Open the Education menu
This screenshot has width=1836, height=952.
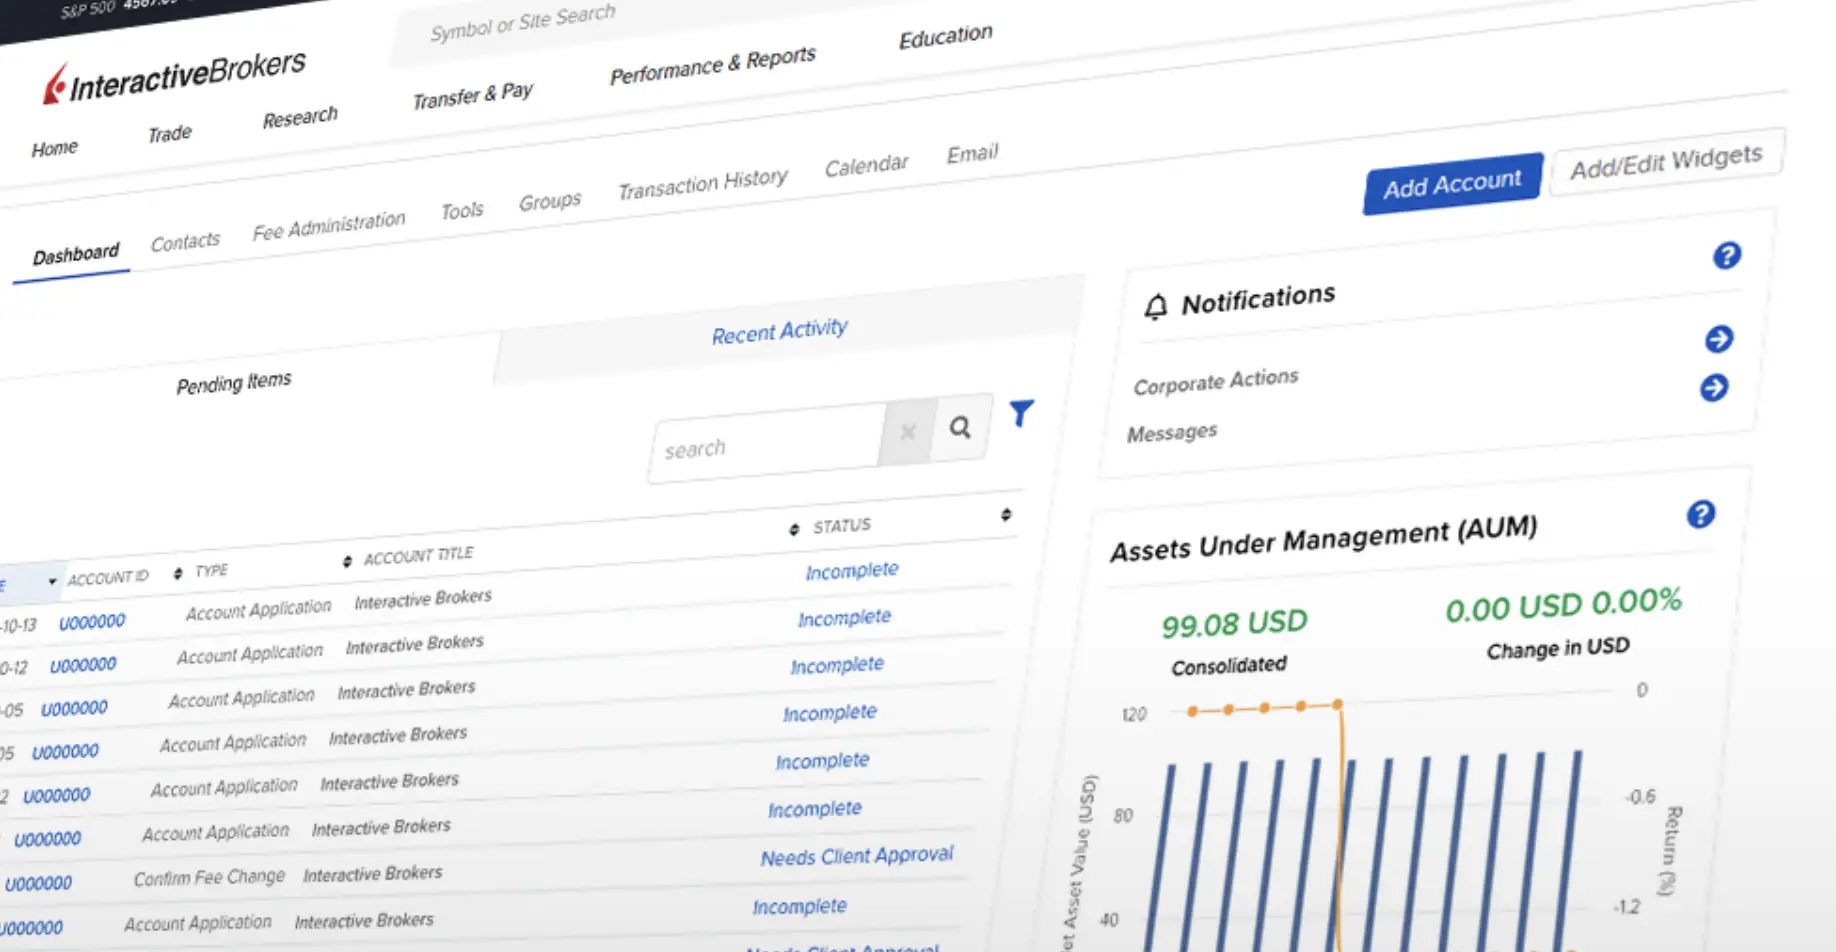945,36
